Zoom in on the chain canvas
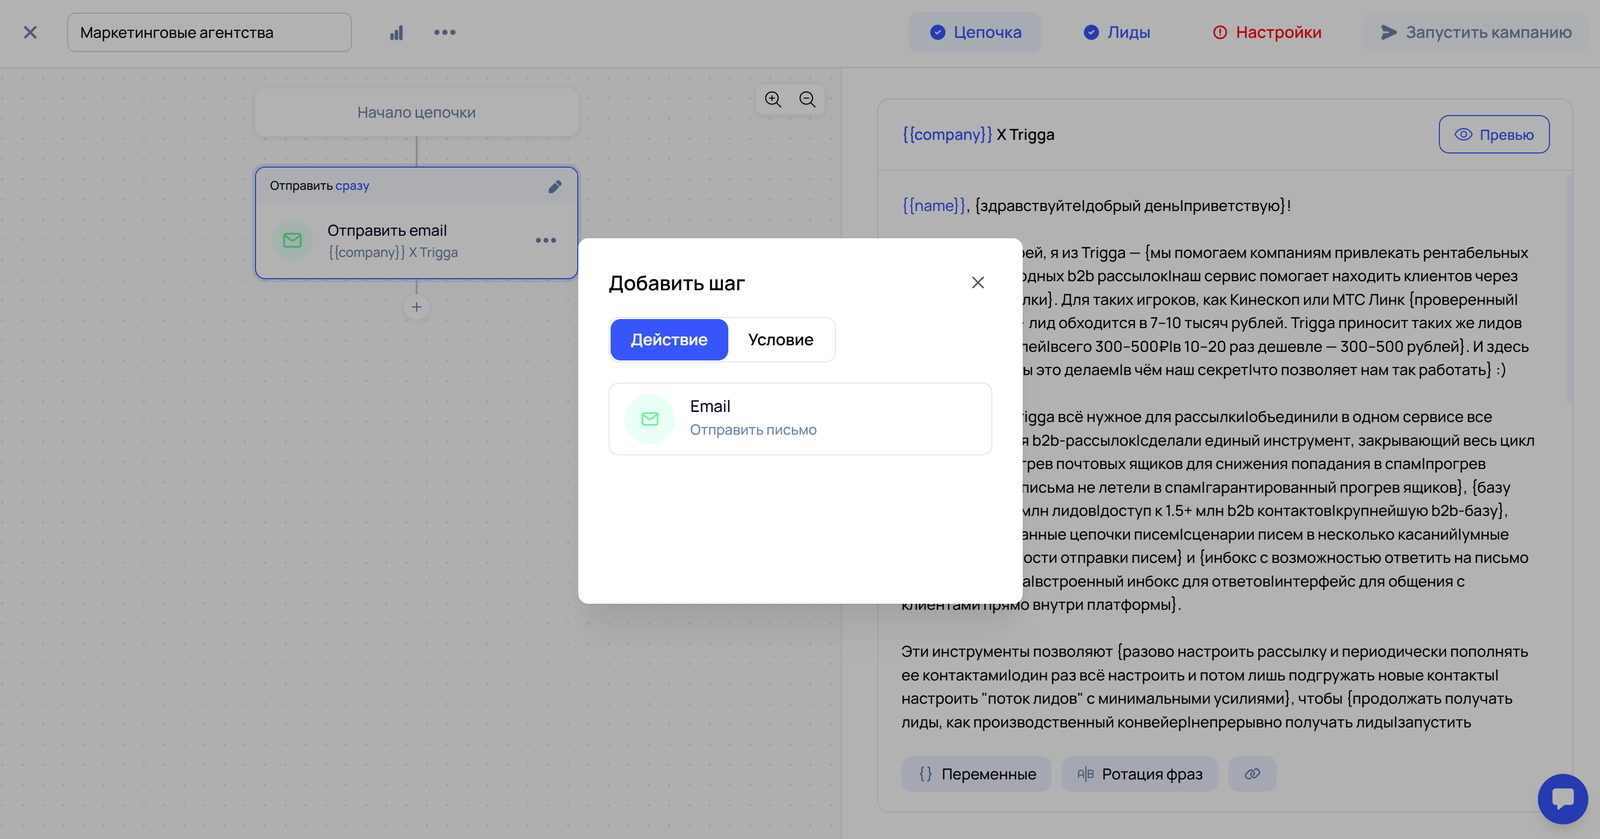1600x839 pixels. click(x=773, y=99)
